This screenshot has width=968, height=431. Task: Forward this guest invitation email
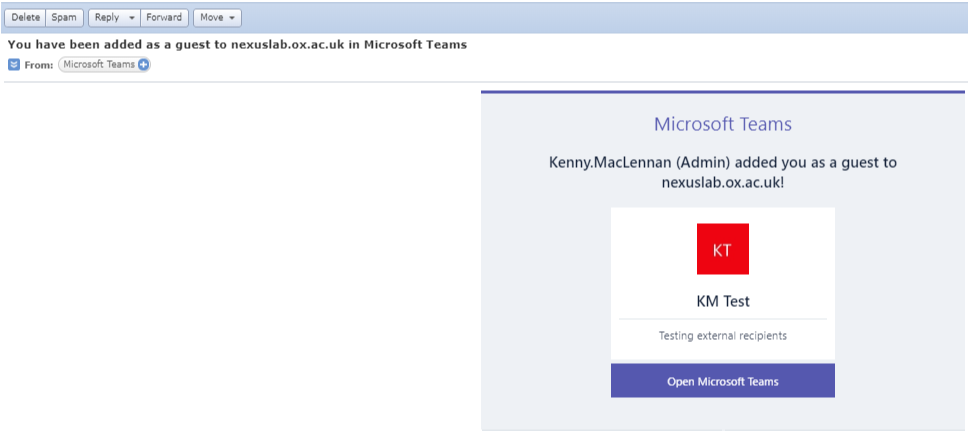164,18
